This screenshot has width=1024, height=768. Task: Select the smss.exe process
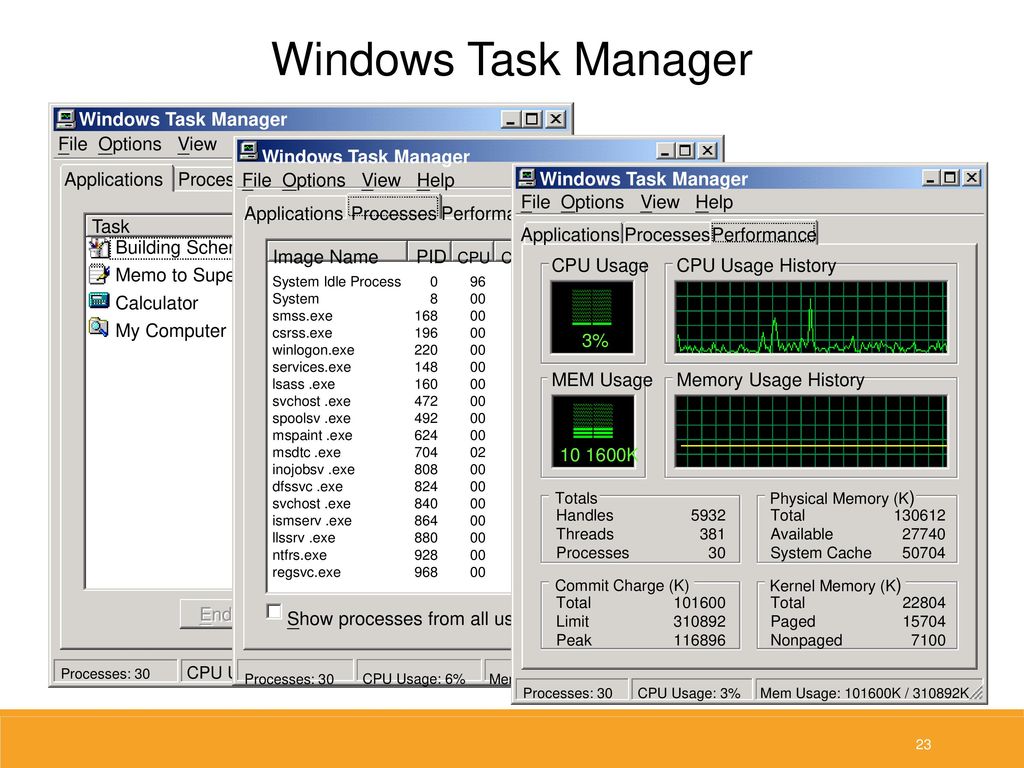click(388, 316)
